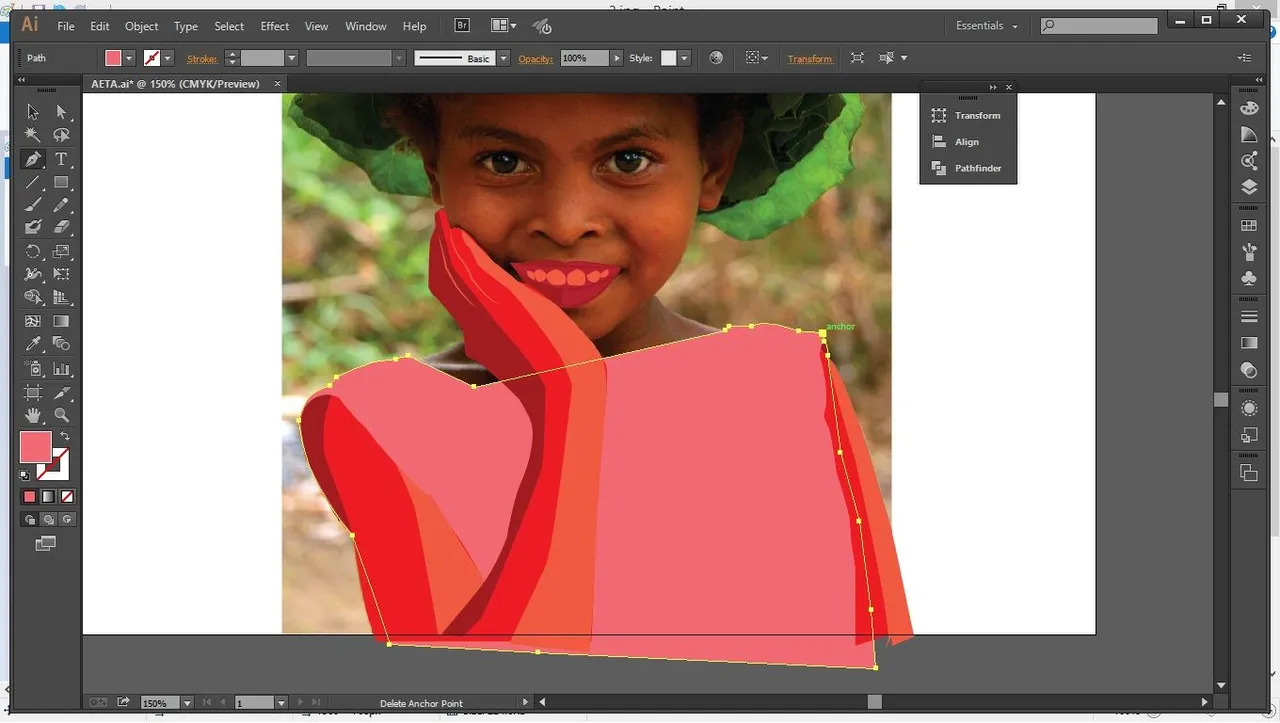Select the Type tool
This screenshot has height=723, width=1280.
coord(61,159)
